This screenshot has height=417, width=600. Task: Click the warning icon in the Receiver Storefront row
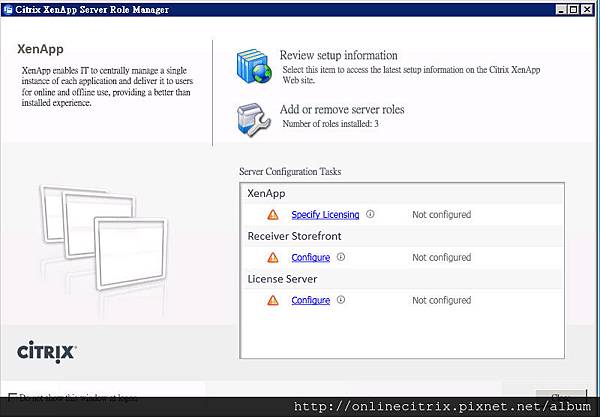[273, 257]
